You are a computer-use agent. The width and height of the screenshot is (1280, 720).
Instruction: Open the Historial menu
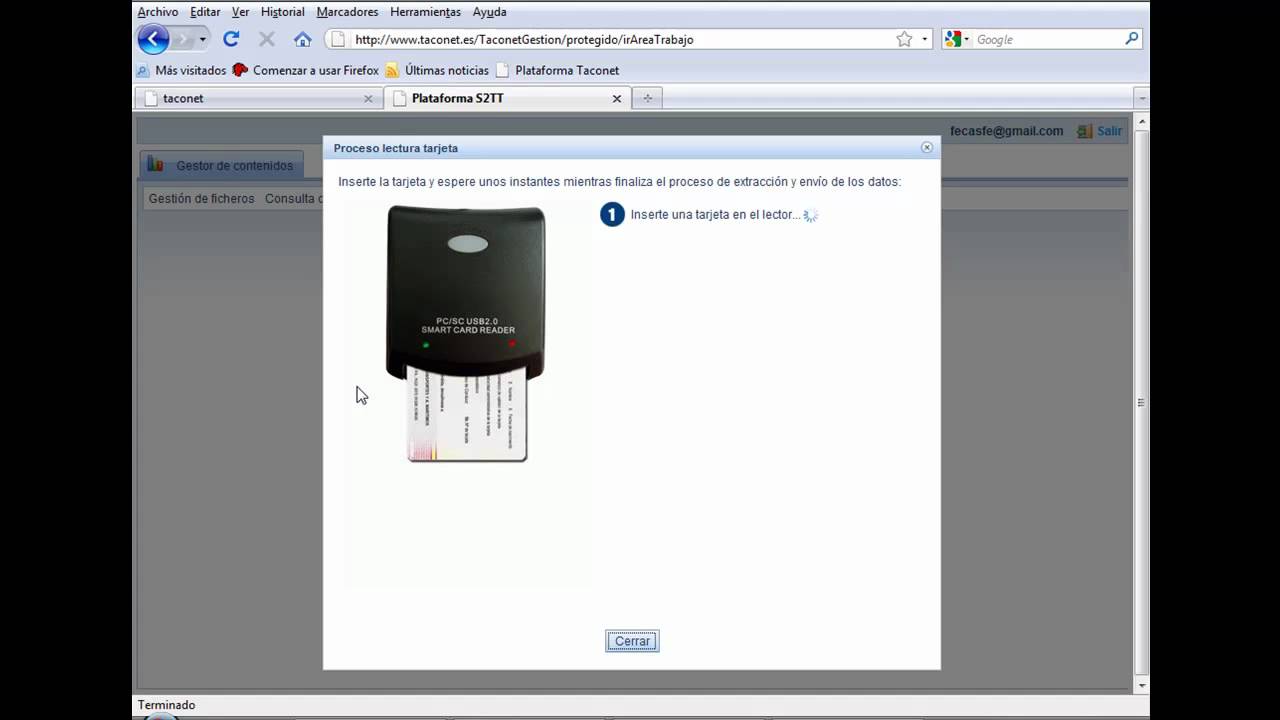click(x=282, y=12)
